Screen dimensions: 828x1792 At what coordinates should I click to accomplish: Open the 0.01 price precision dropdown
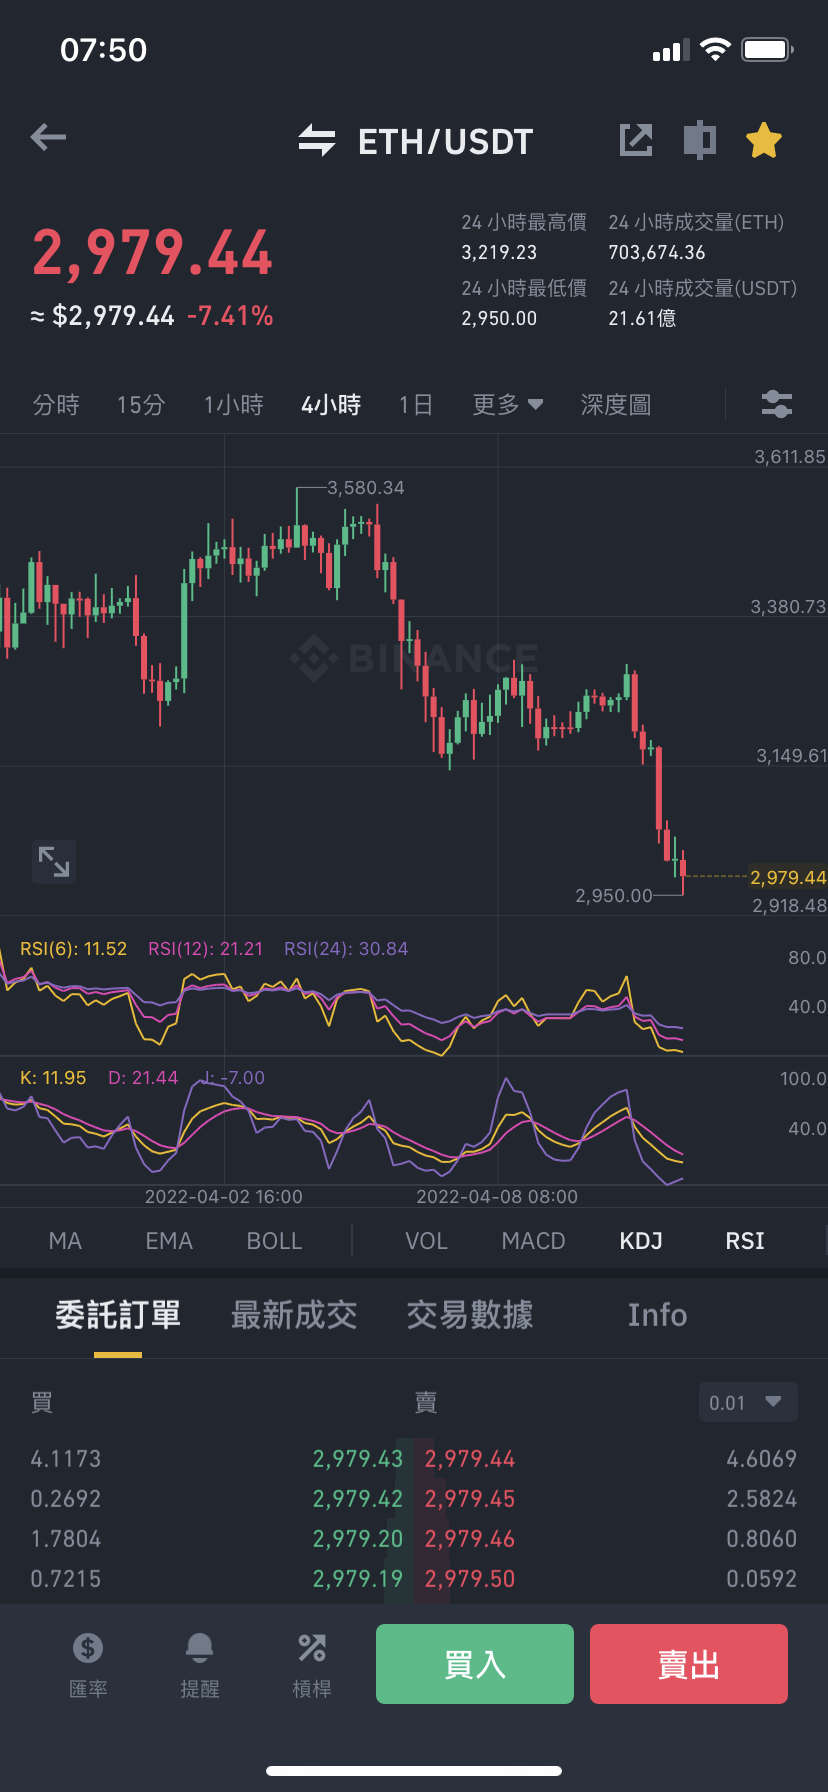(748, 1402)
